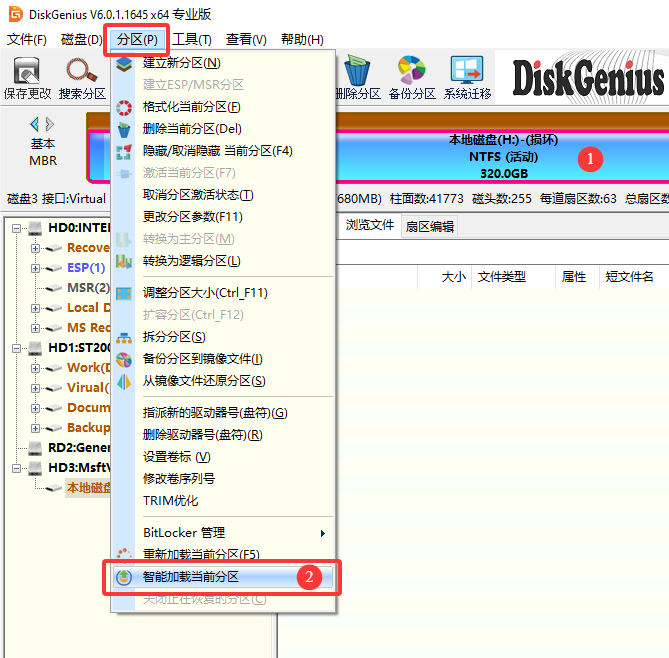Sort file list by 文件类型 column header
Image resolution: width=669 pixels, height=658 pixels.
tap(513, 277)
